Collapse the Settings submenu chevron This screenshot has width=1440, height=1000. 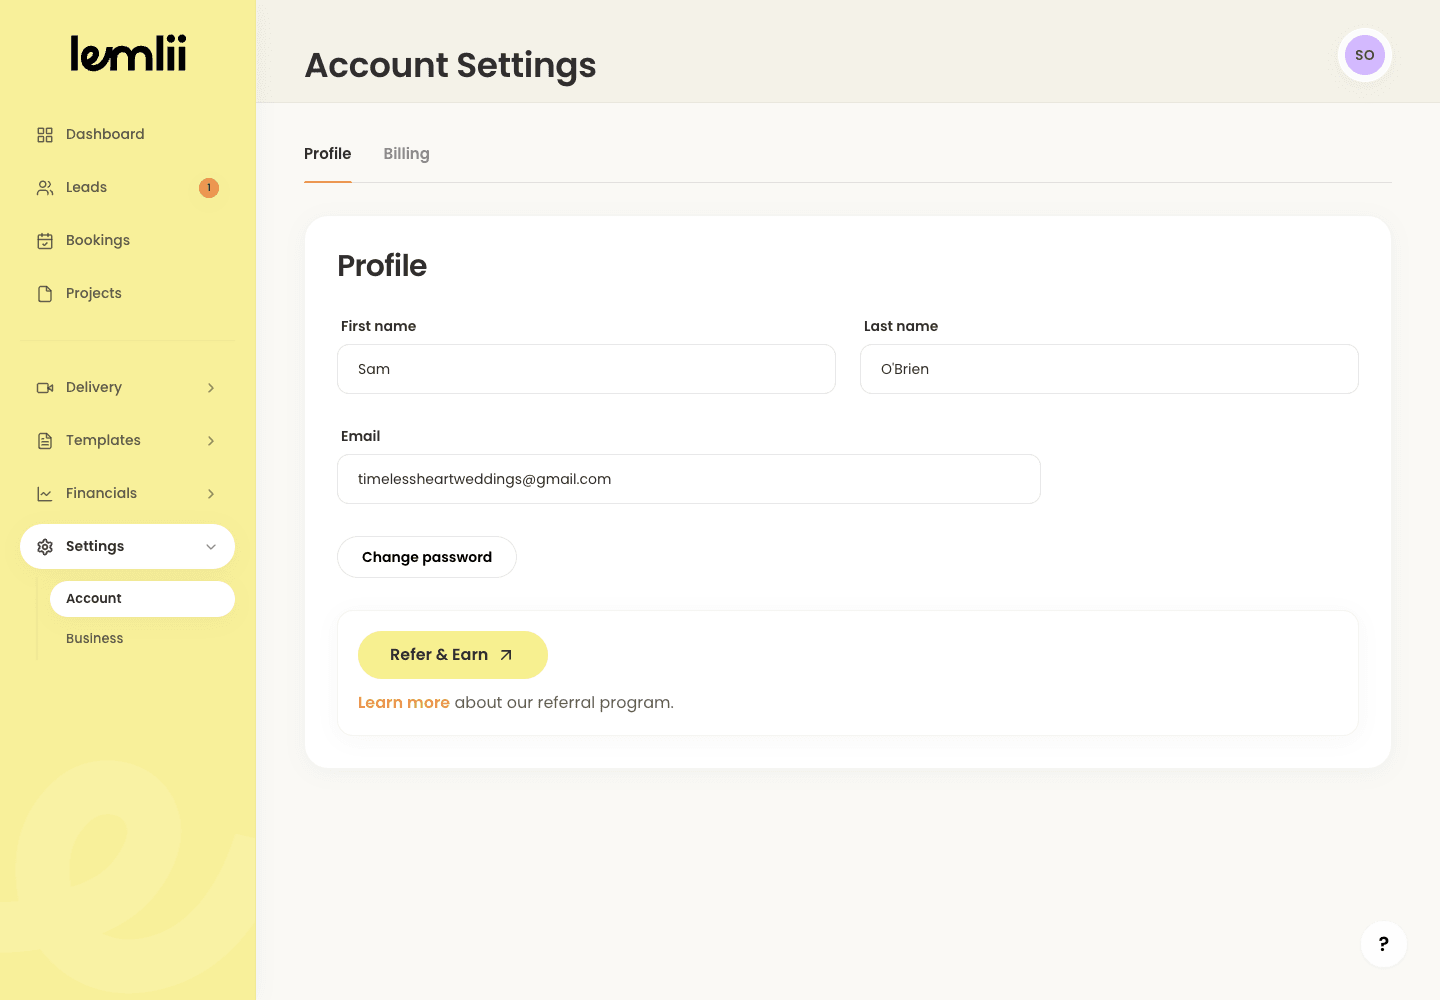211,547
